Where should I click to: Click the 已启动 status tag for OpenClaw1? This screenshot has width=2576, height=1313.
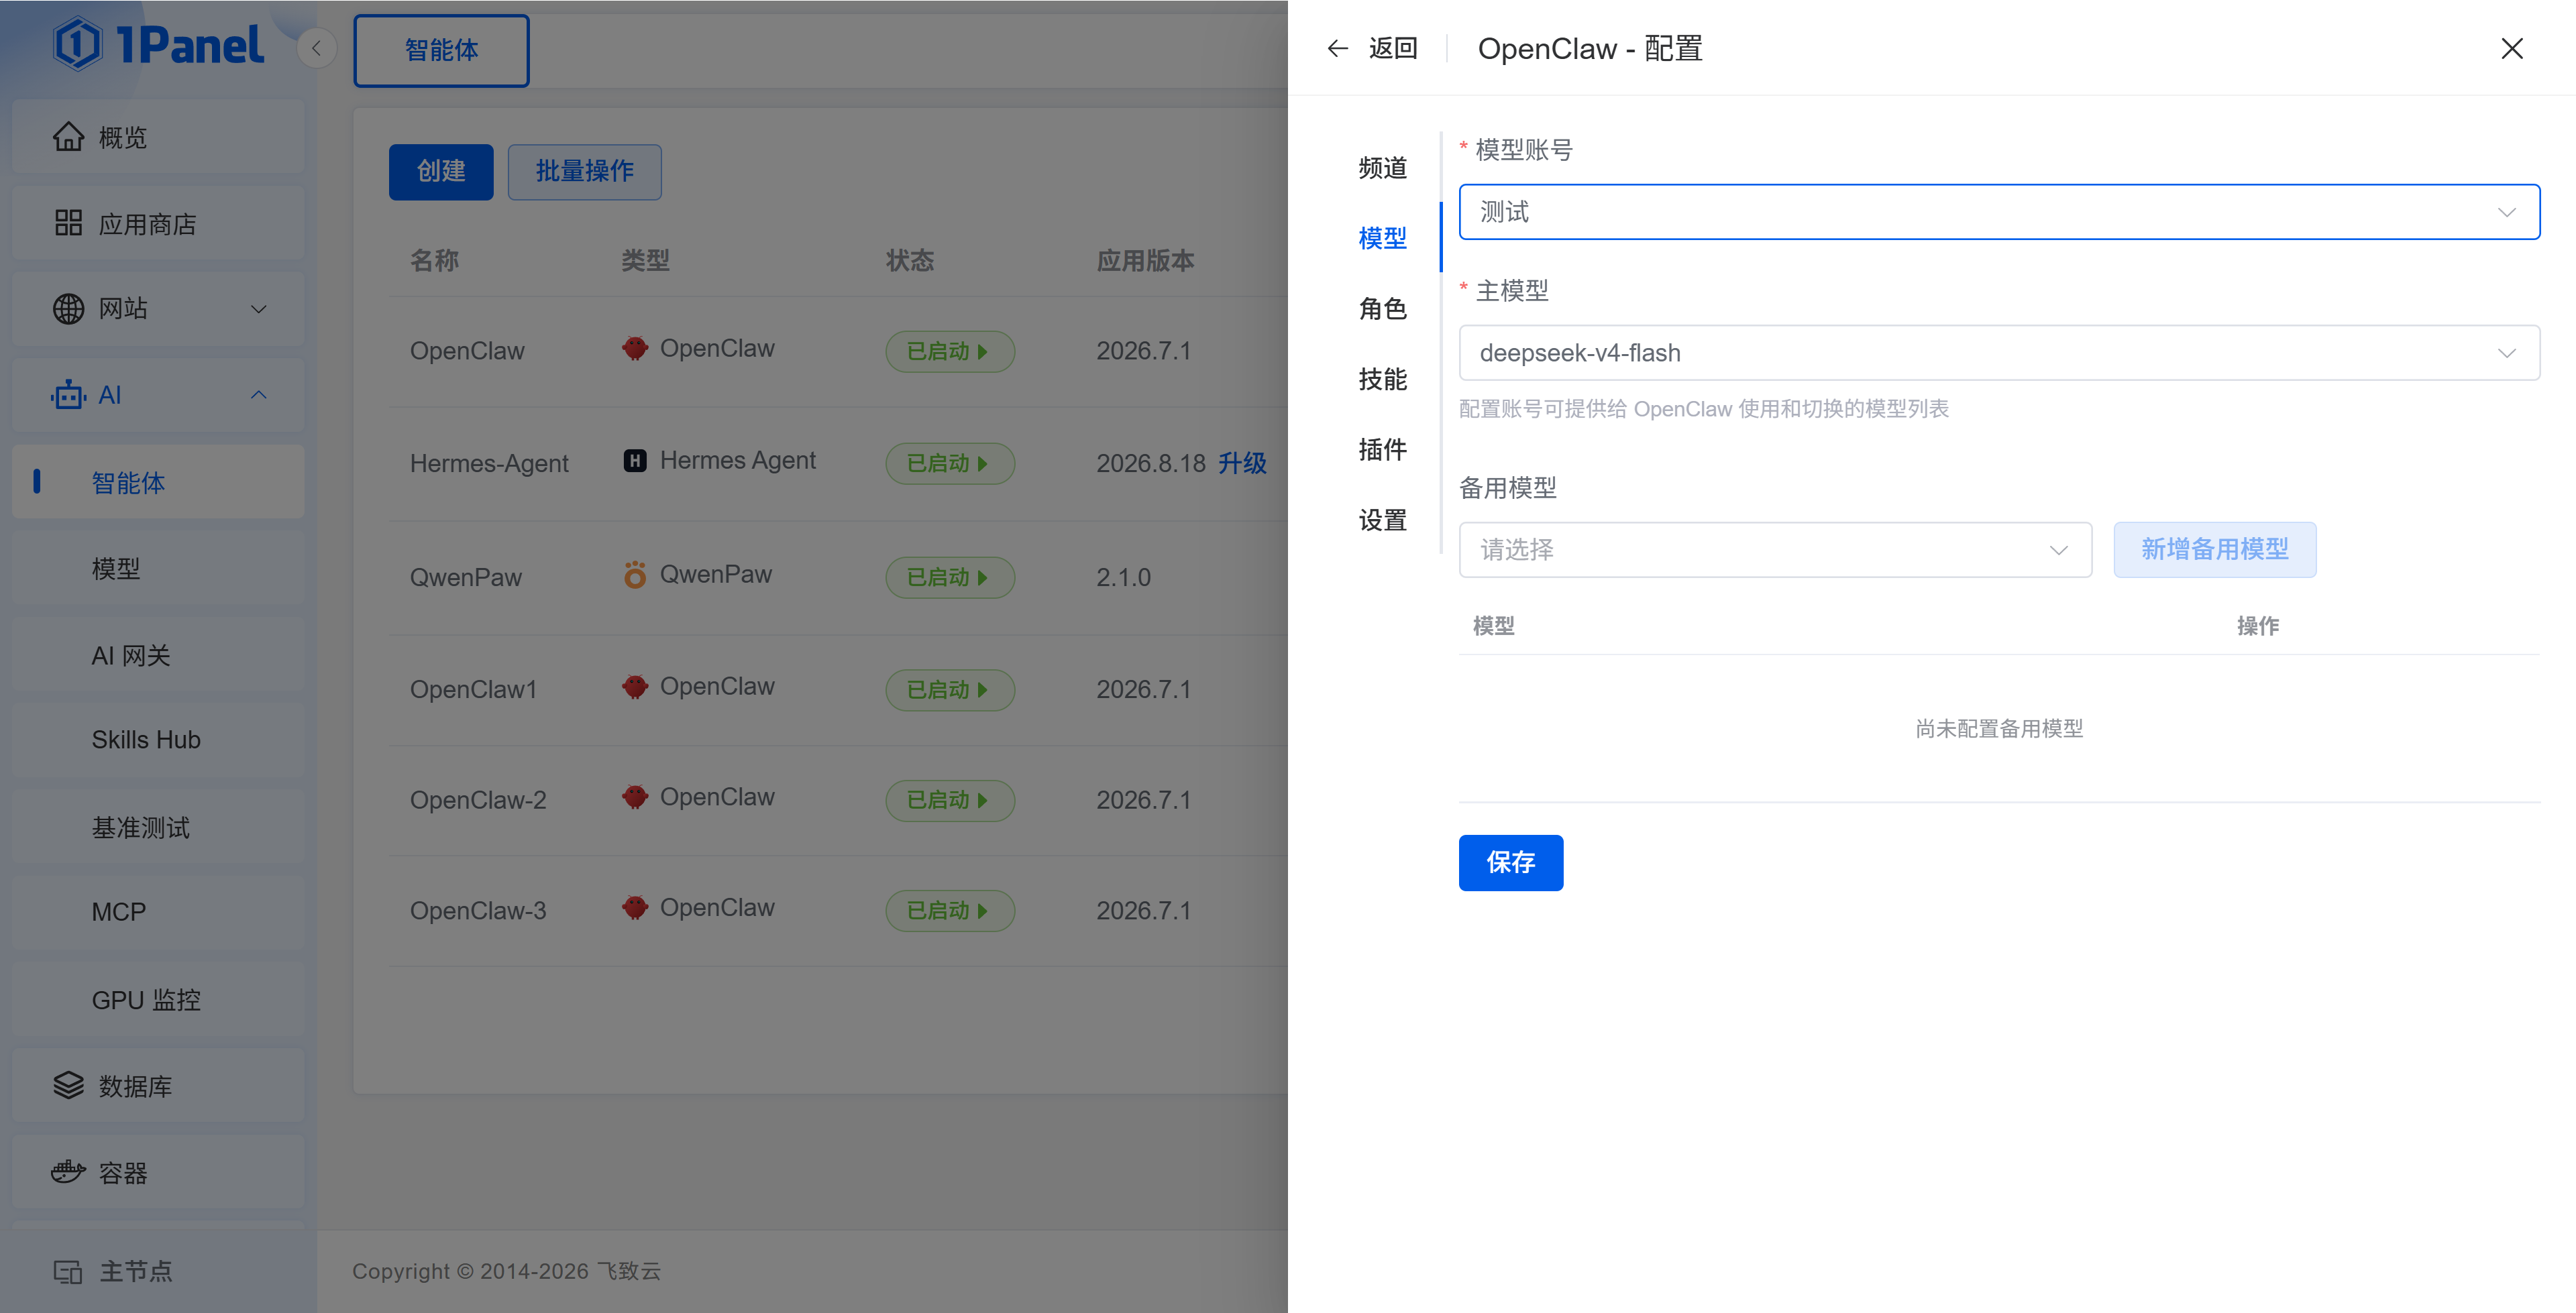tap(950, 690)
